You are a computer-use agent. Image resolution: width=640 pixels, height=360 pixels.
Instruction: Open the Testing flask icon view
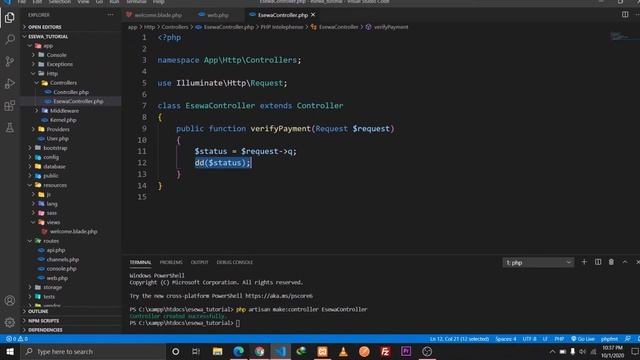point(10,128)
